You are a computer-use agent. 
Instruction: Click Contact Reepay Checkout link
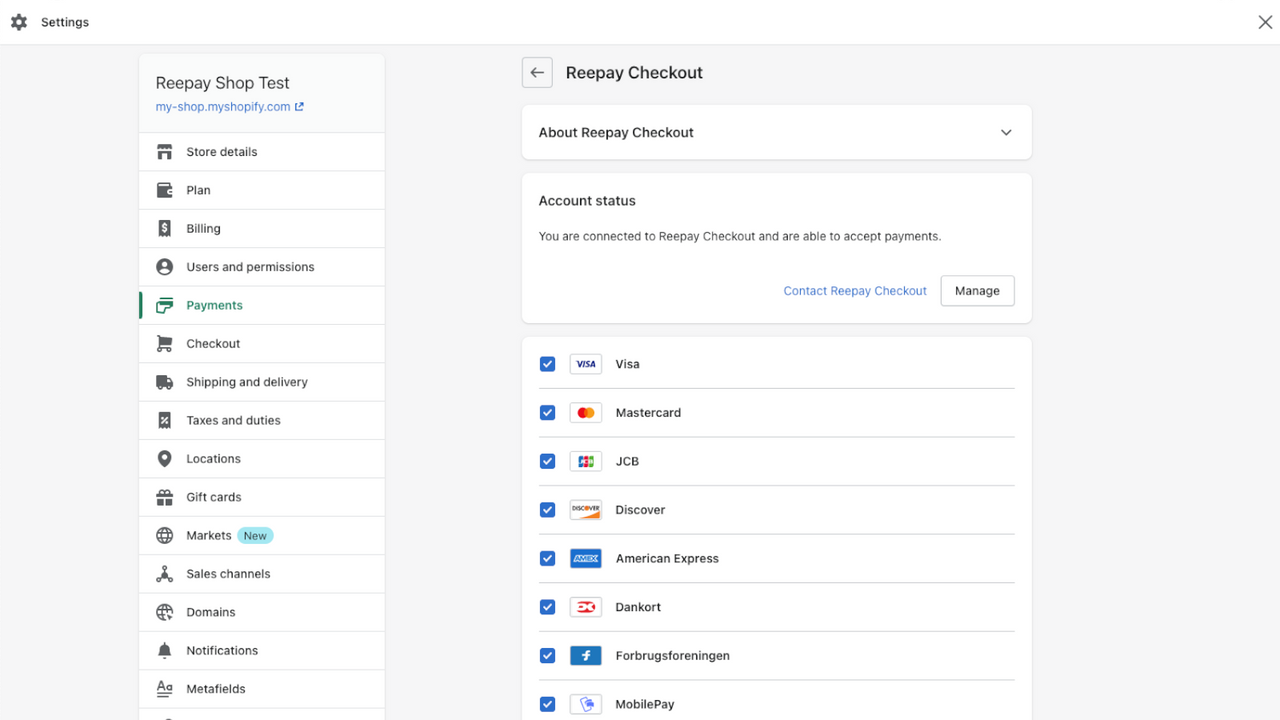[855, 291]
